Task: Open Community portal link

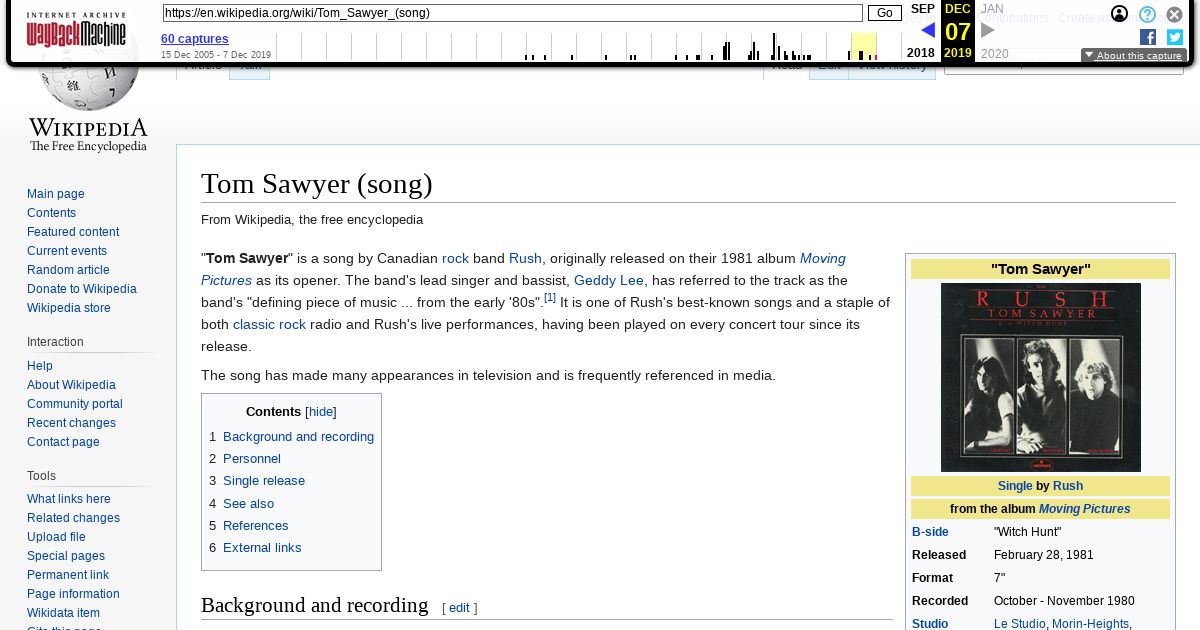Action: 75,404
